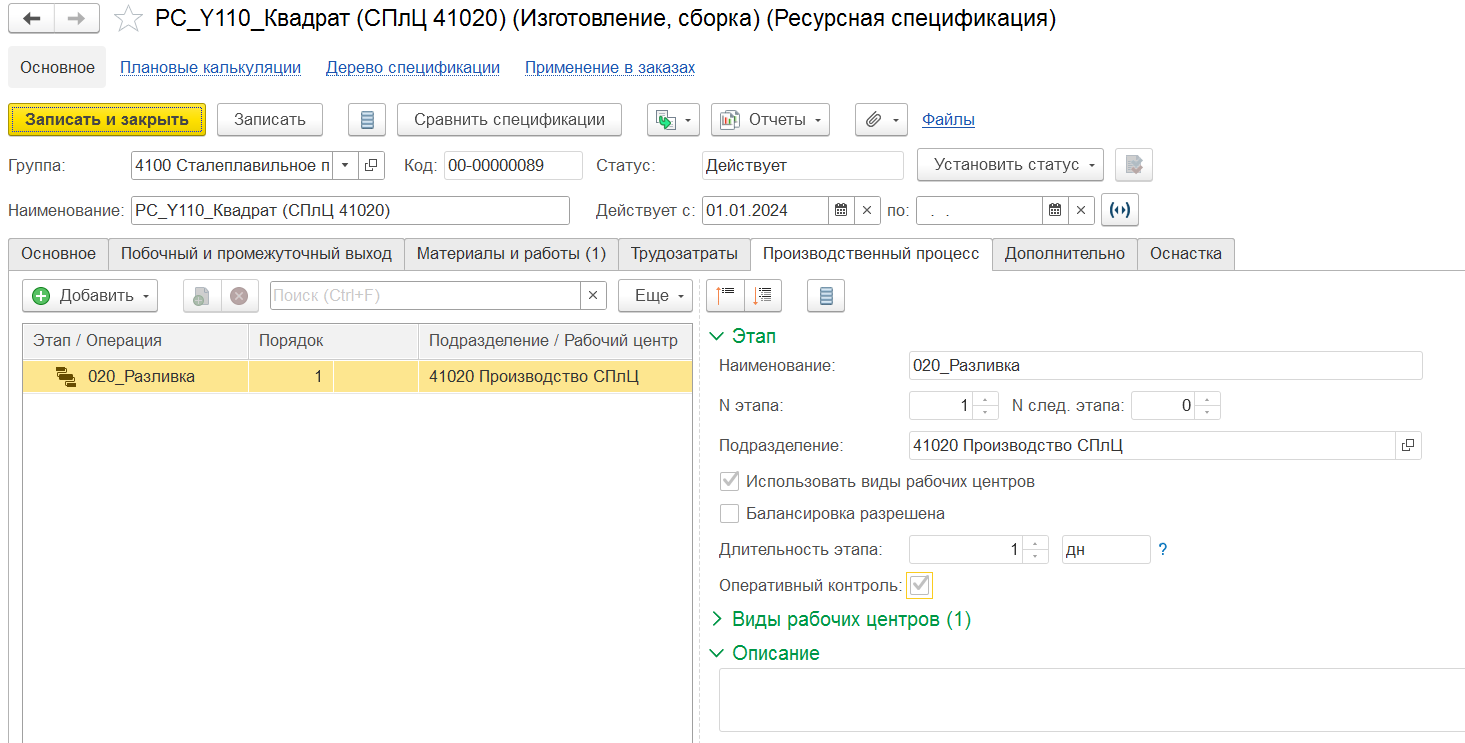1465x743 pixels.
Task: Open the 'Трудозатраты' tab
Action: tap(684, 254)
